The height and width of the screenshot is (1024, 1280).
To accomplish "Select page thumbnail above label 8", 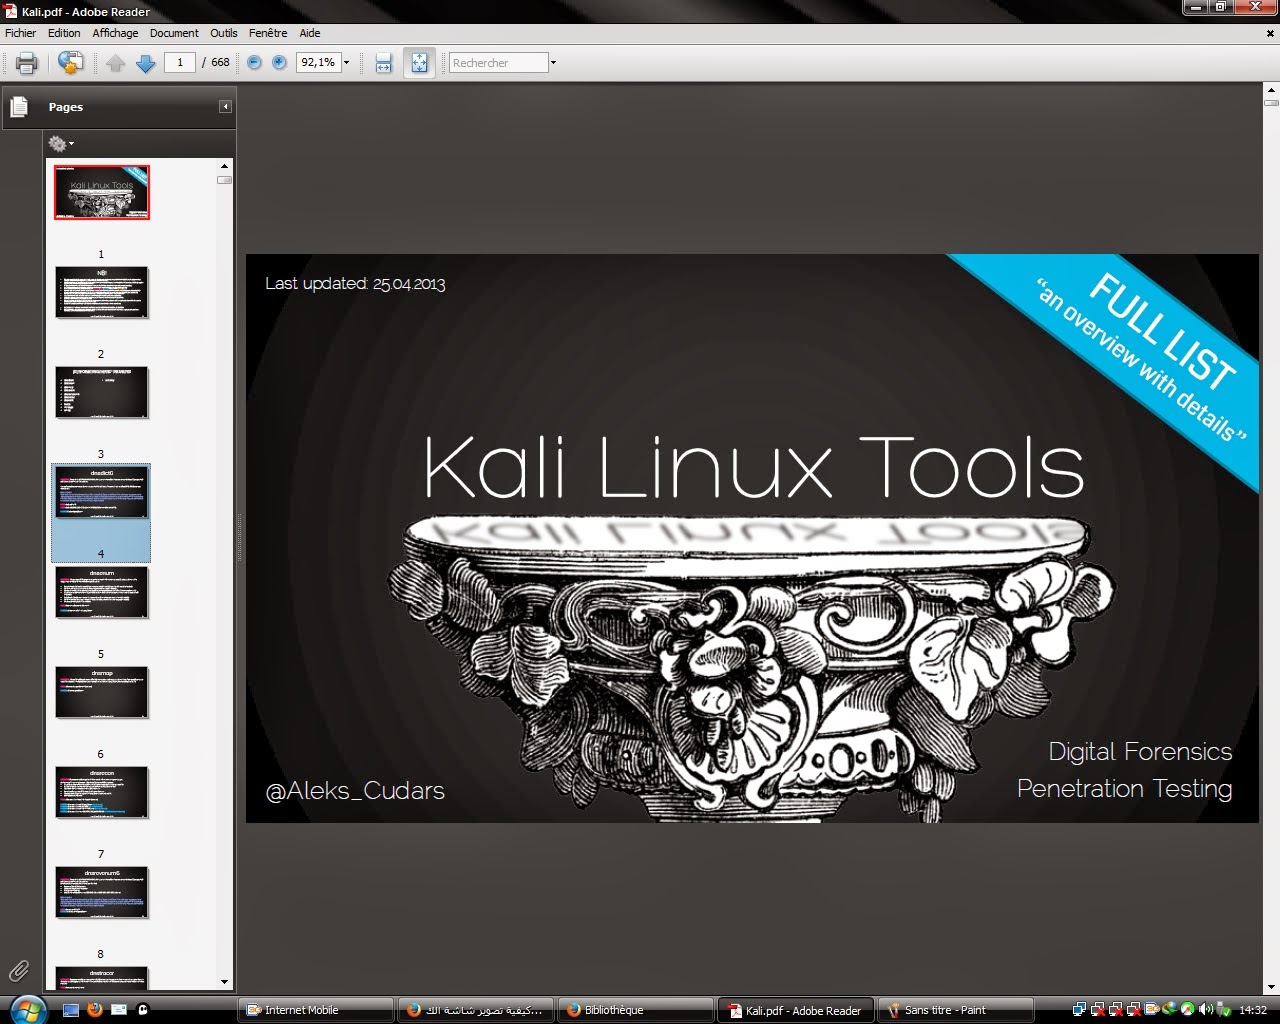I will point(101,892).
